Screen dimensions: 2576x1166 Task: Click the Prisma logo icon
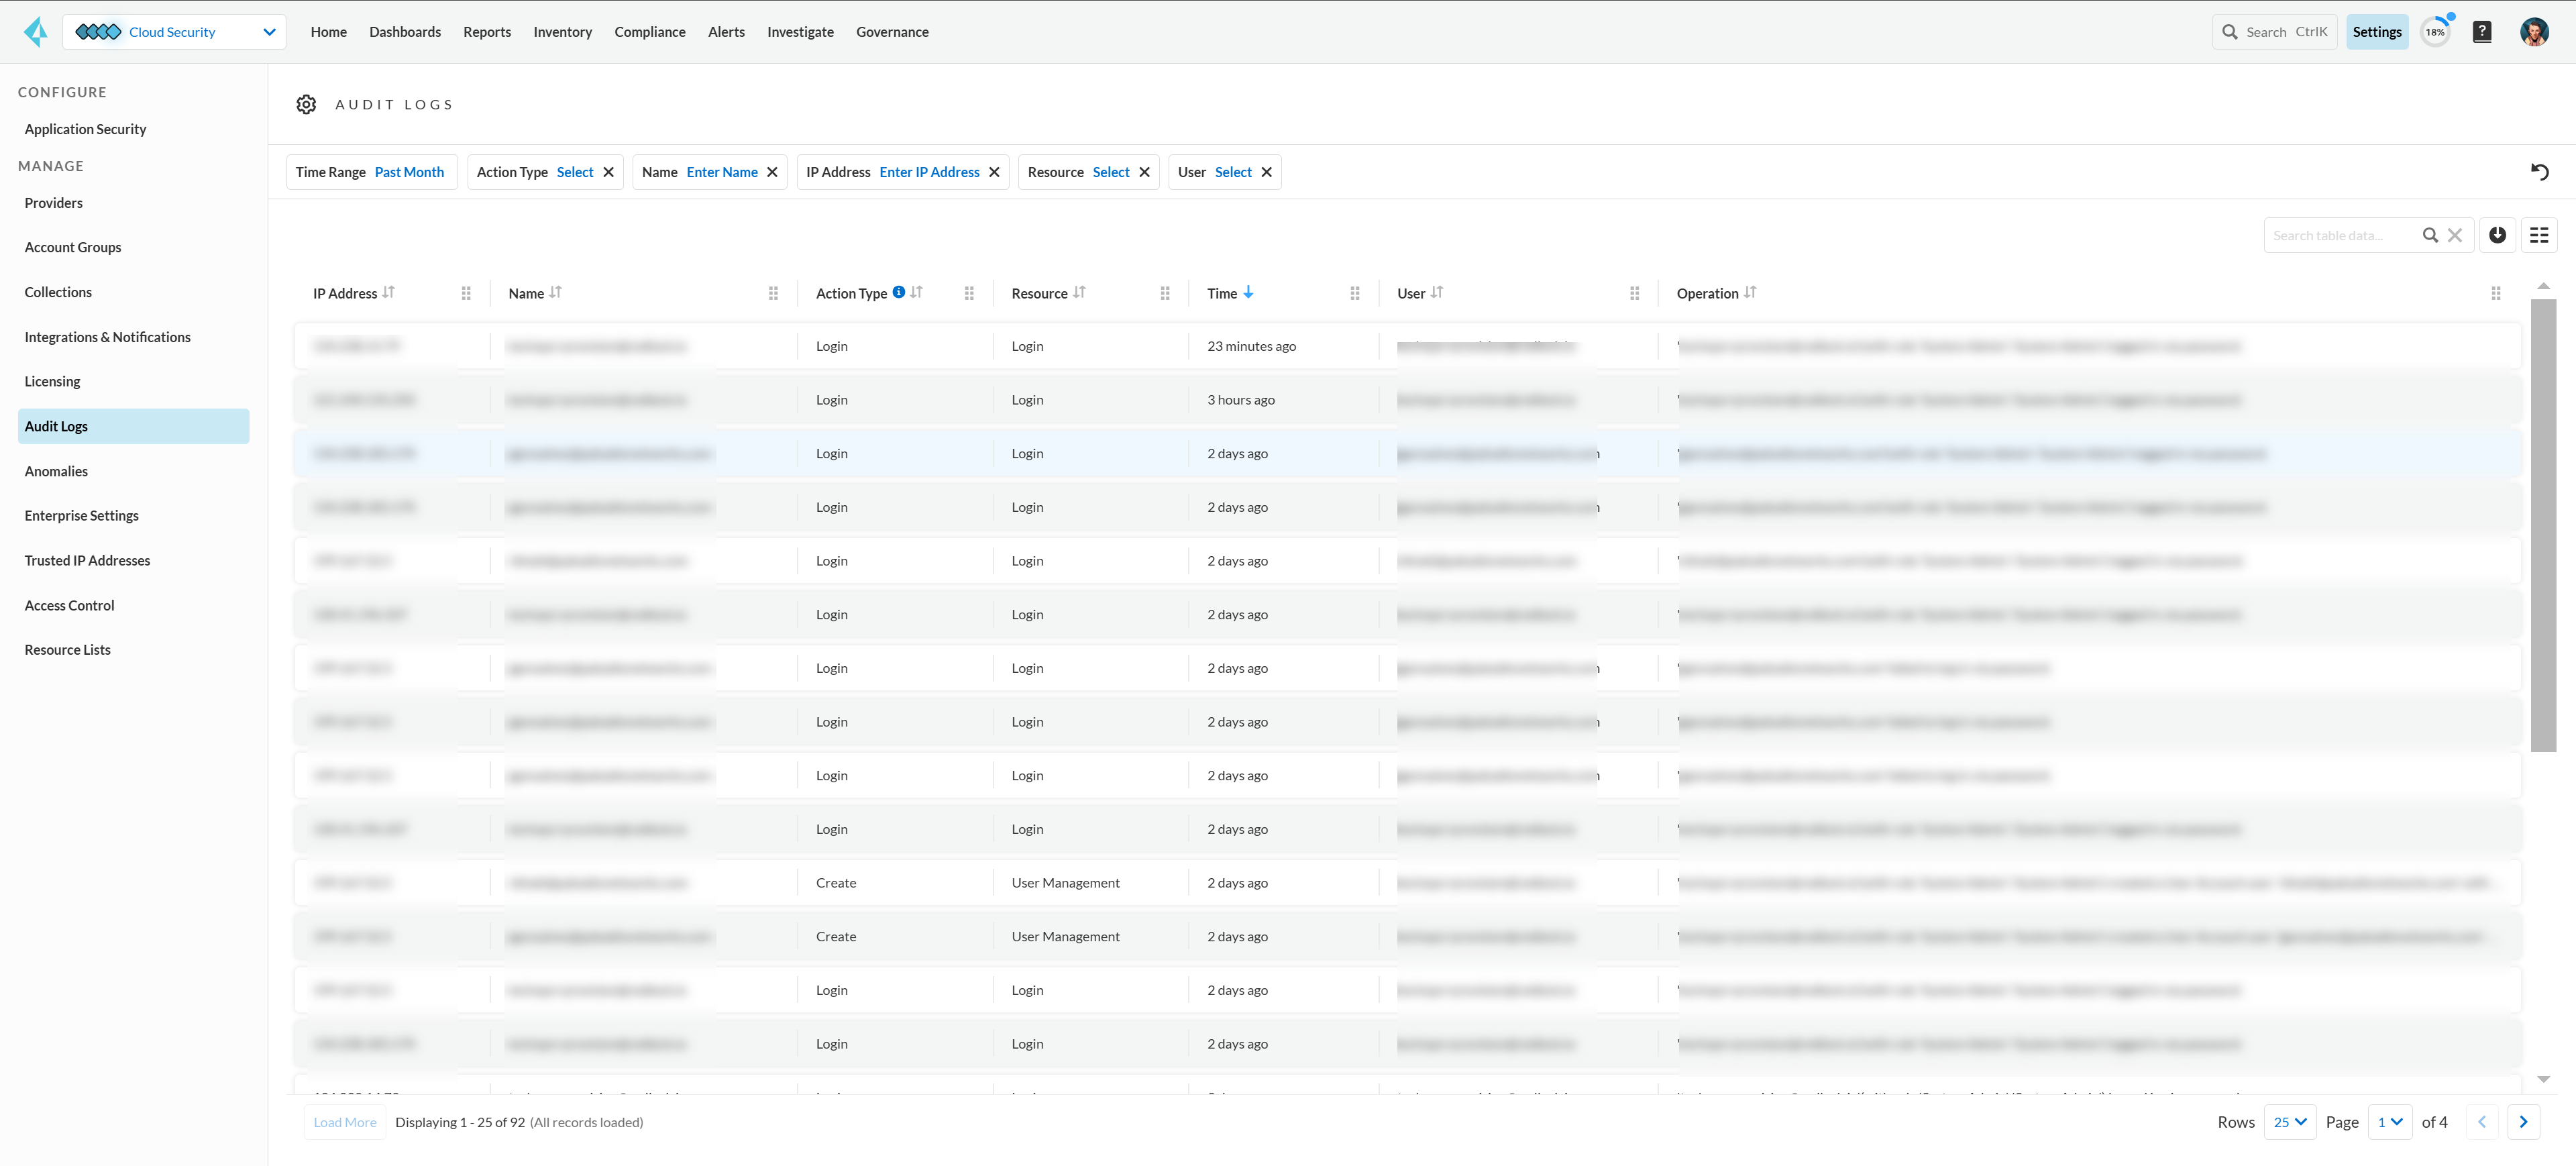pyautogui.click(x=36, y=32)
